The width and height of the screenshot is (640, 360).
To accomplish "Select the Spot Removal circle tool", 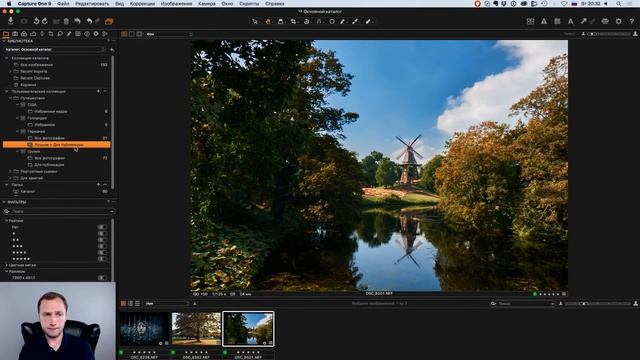I will [332, 21].
